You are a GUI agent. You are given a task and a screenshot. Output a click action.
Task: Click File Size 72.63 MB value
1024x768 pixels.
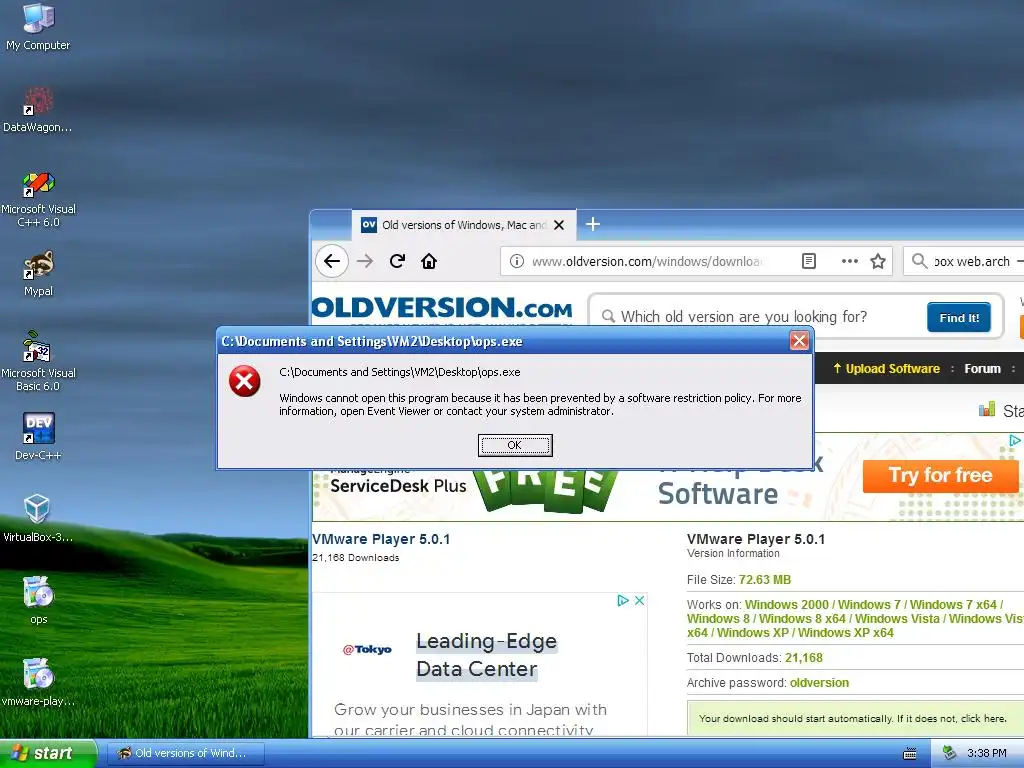[765, 580]
